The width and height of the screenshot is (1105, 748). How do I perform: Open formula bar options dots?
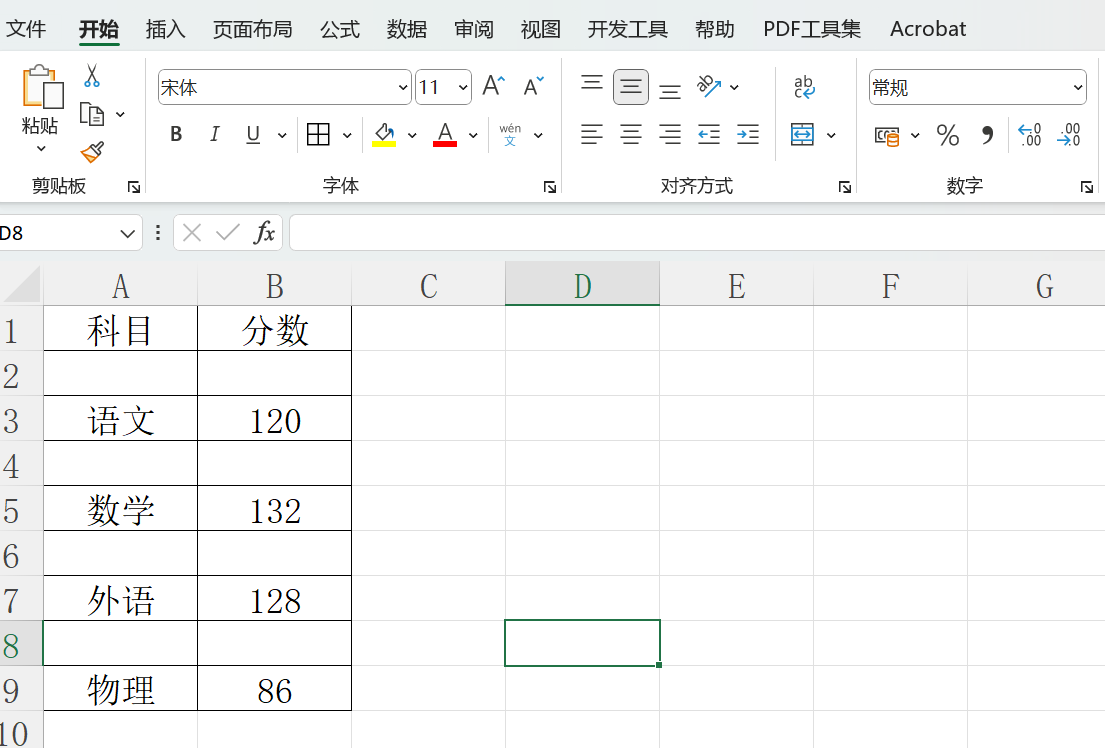tap(157, 233)
